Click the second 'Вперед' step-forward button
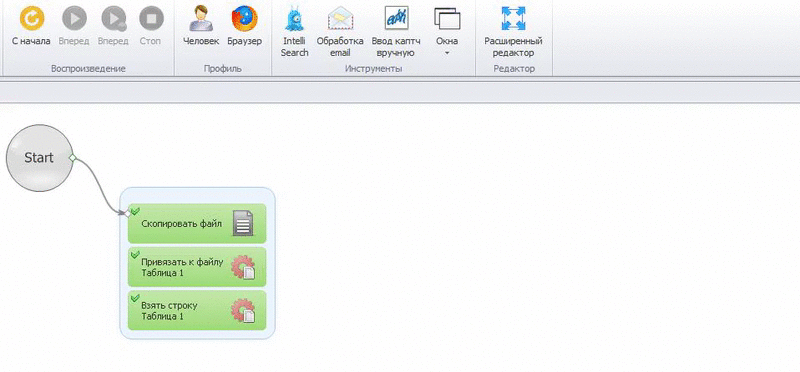Viewport: 800px width, 372px height. point(113,19)
